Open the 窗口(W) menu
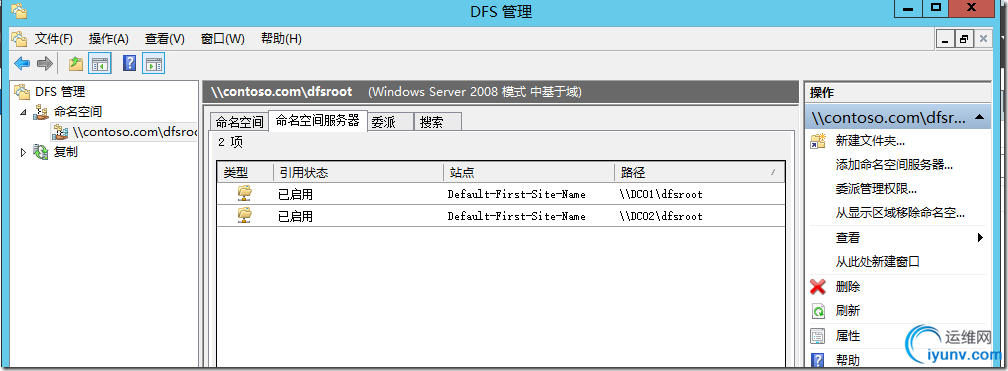This screenshot has width=1008, height=371. click(x=222, y=39)
